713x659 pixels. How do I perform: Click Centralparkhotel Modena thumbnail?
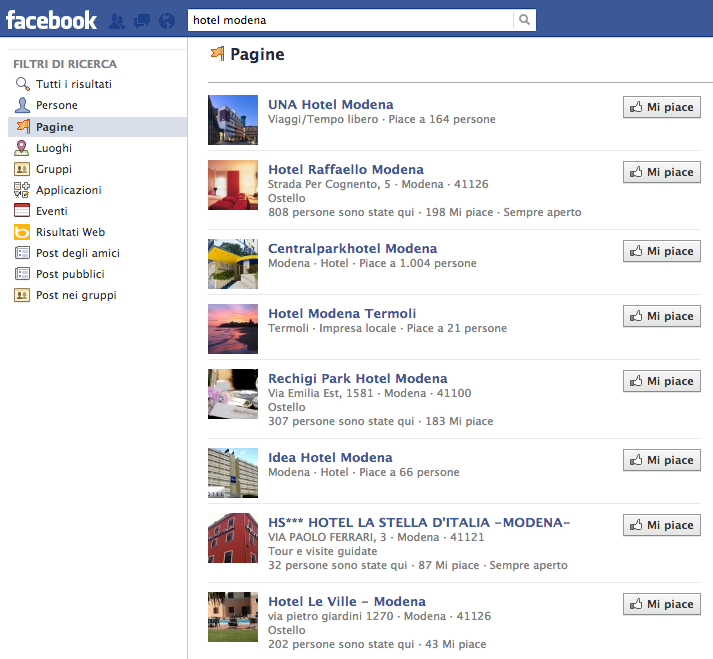[x=233, y=264]
